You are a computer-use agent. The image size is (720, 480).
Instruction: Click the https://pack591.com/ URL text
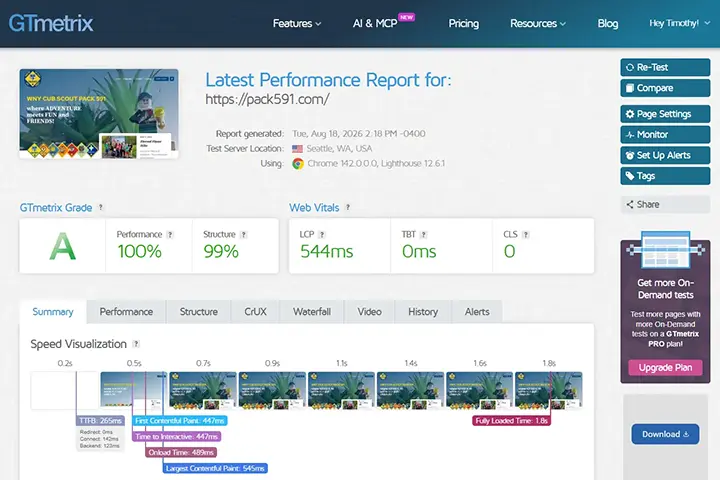coord(267,99)
